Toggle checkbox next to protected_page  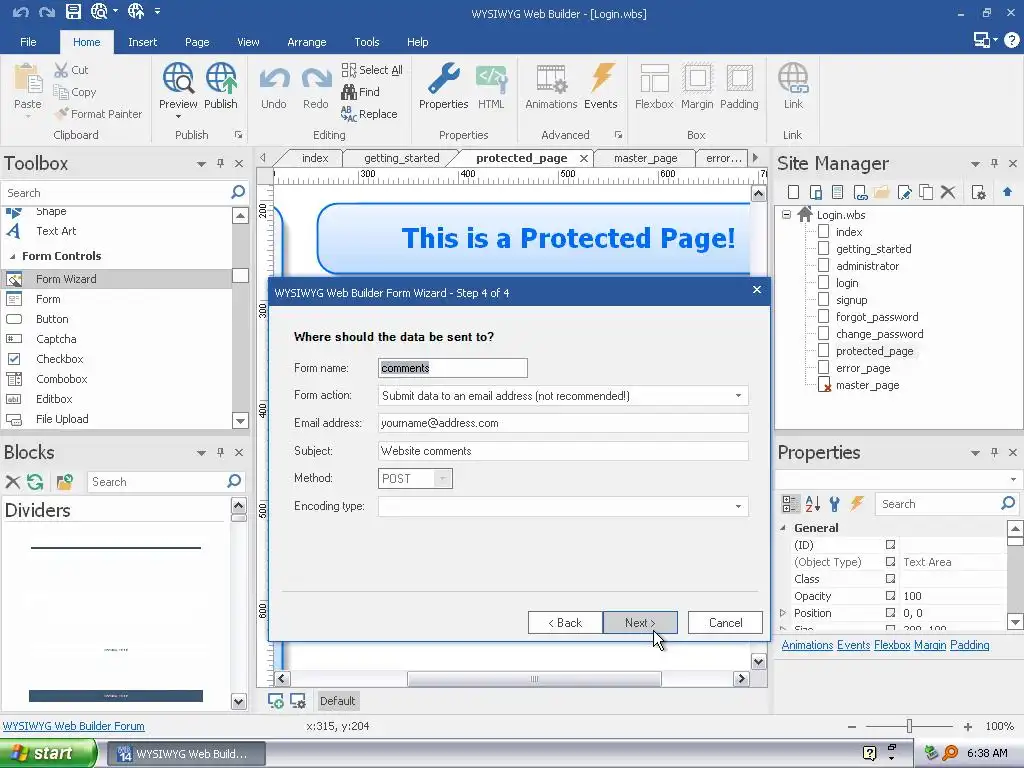824,350
